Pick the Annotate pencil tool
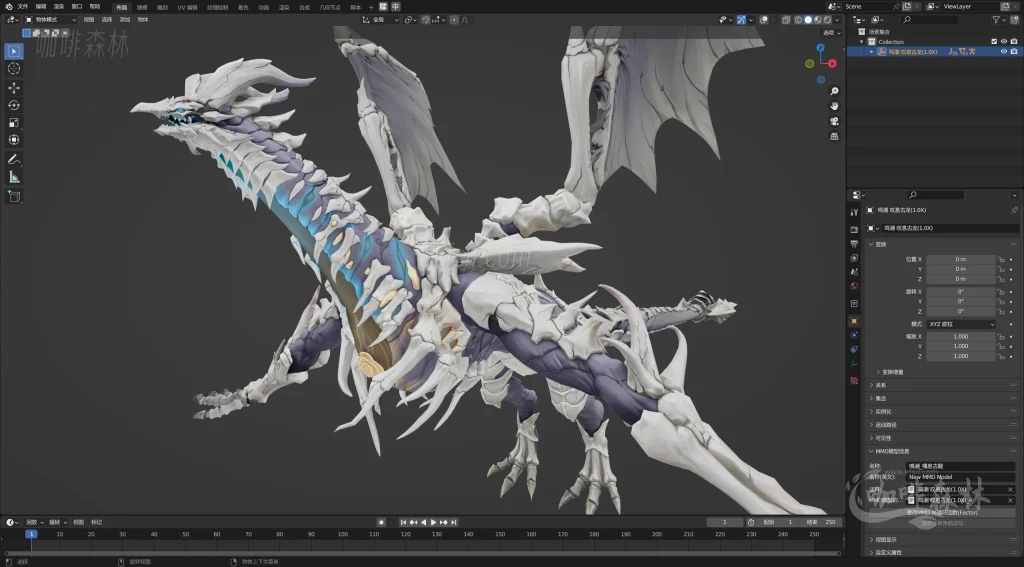The height and width of the screenshot is (567, 1024). click(x=14, y=159)
